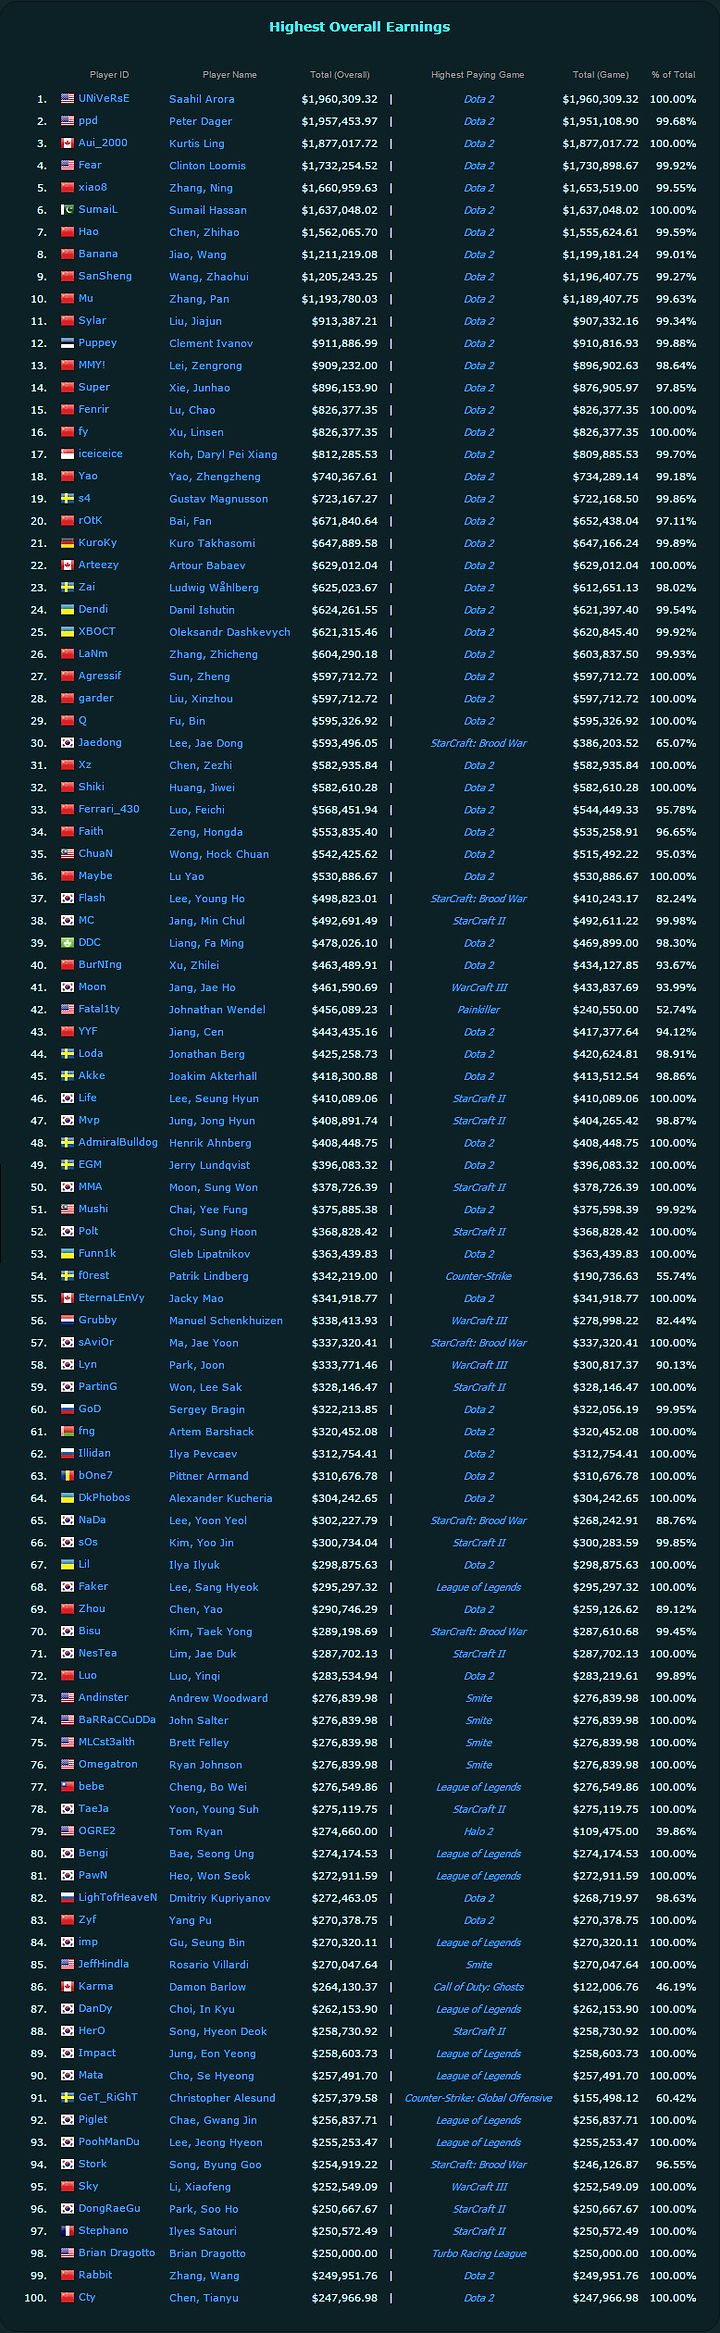Open StarCraft II game in MC row
Screen dimensions: 720x2333
coord(479,921)
